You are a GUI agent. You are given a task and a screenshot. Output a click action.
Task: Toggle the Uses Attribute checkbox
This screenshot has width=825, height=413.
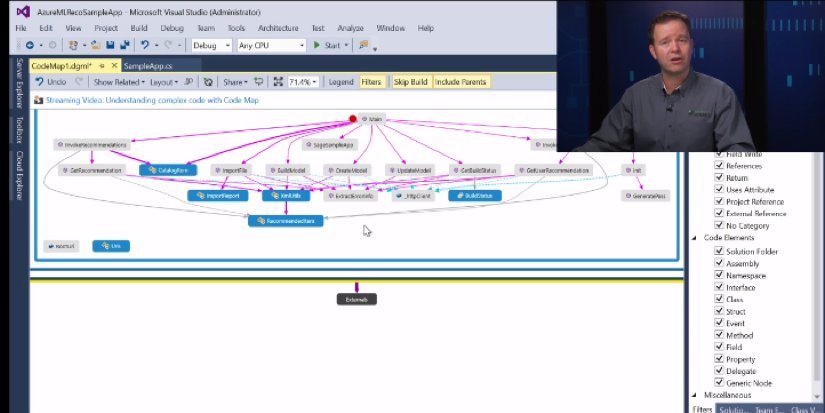click(719, 189)
